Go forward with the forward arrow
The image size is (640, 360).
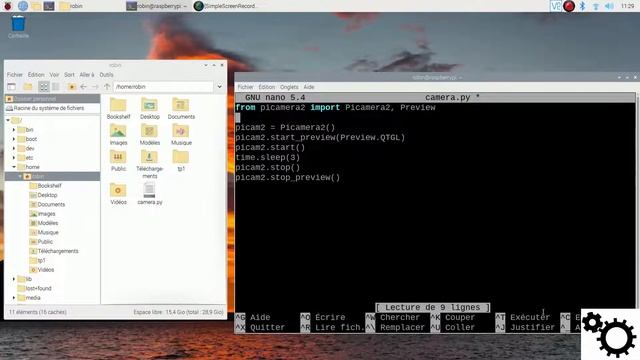point(95,87)
